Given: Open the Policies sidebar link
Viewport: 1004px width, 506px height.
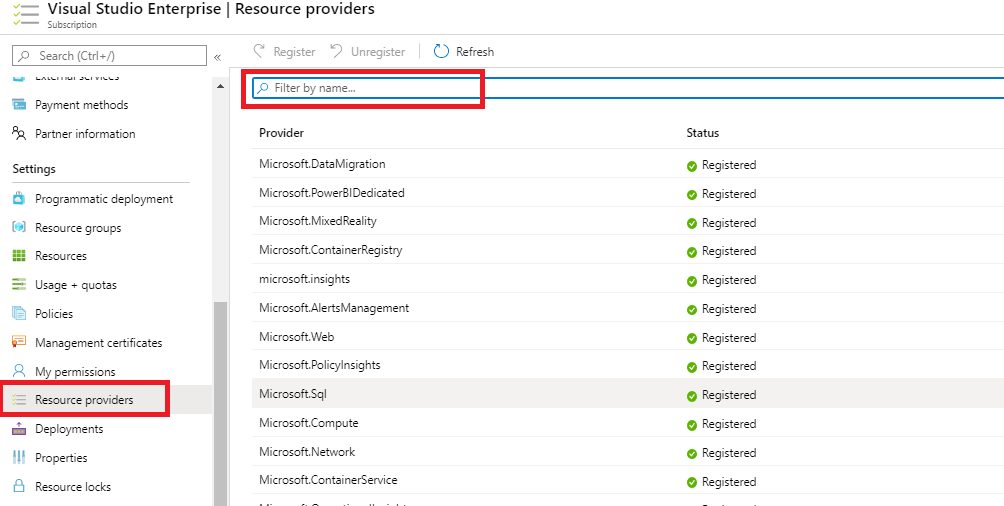Looking at the screenshot, I should (54, 314).
